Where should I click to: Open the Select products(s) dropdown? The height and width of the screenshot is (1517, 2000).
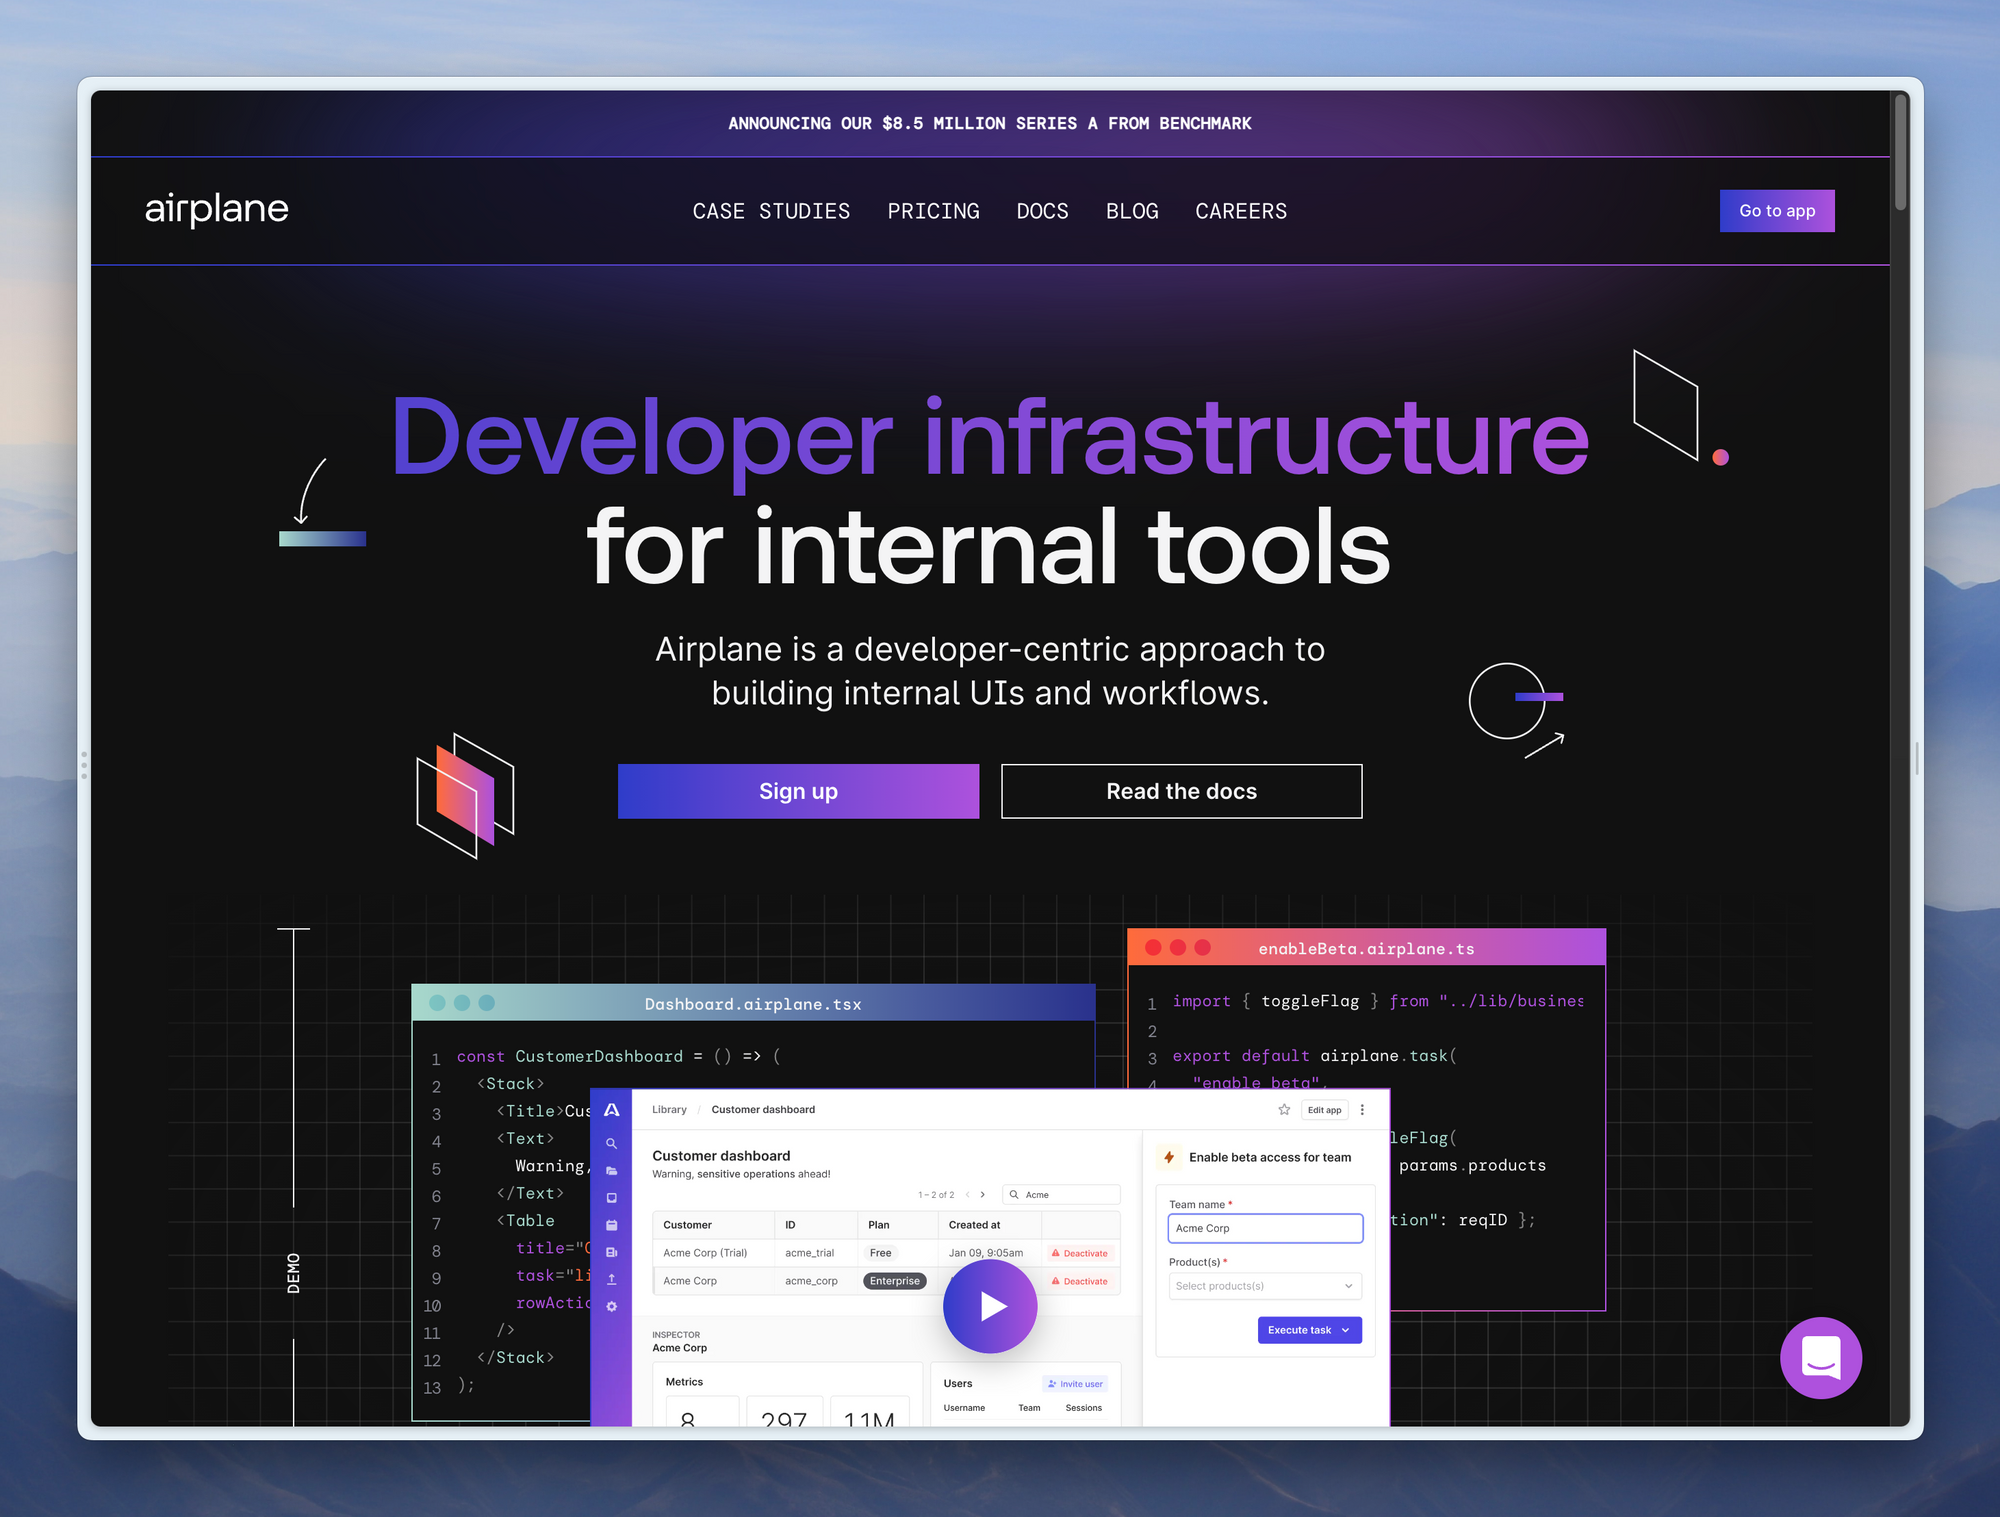1265,1286
